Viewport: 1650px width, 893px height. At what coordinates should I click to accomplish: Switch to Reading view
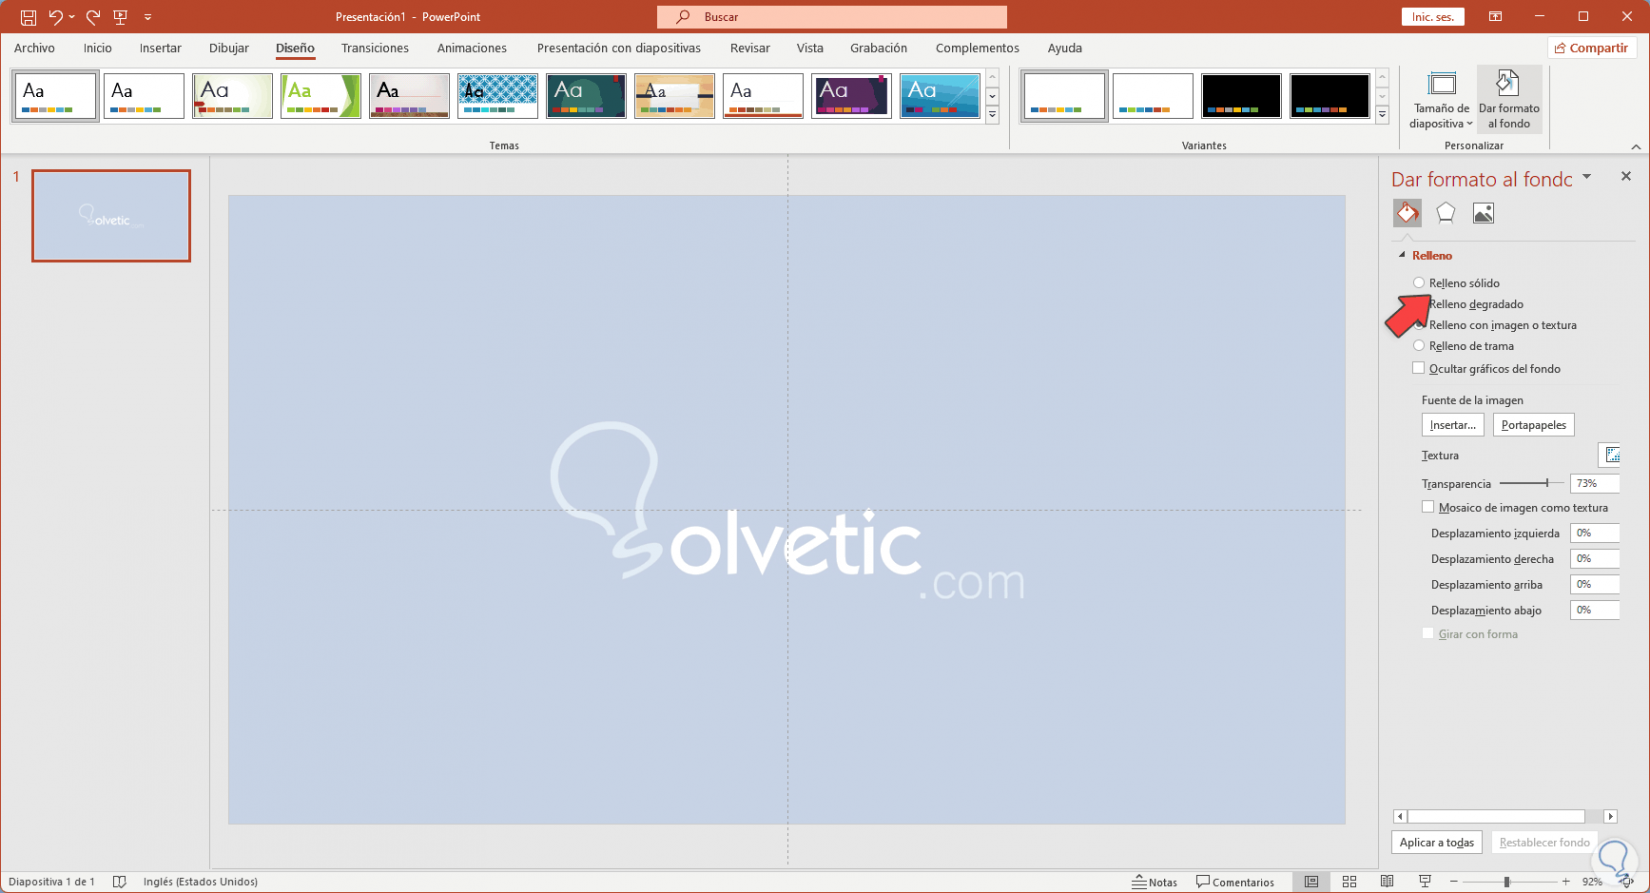point(1387,881)
